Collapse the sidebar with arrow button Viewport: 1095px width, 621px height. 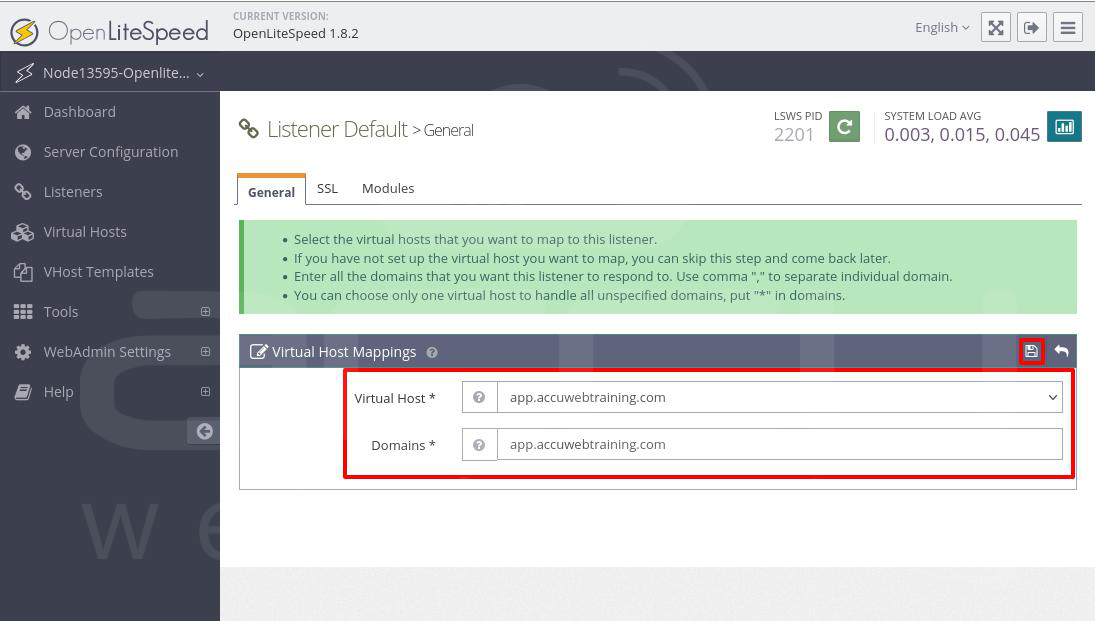point(204,431)
